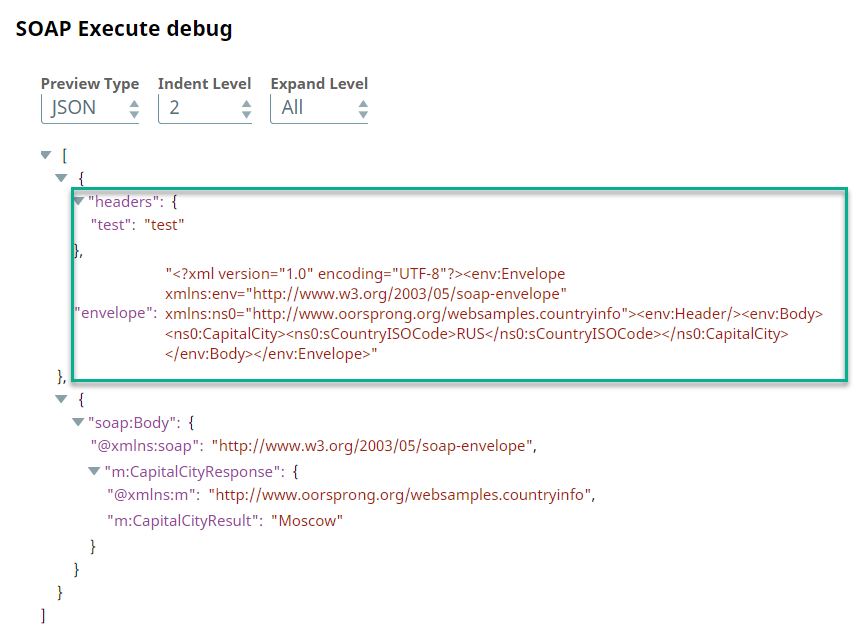
Task: Click the SOAP Execute debug title
Action: (x=124, y=29)
